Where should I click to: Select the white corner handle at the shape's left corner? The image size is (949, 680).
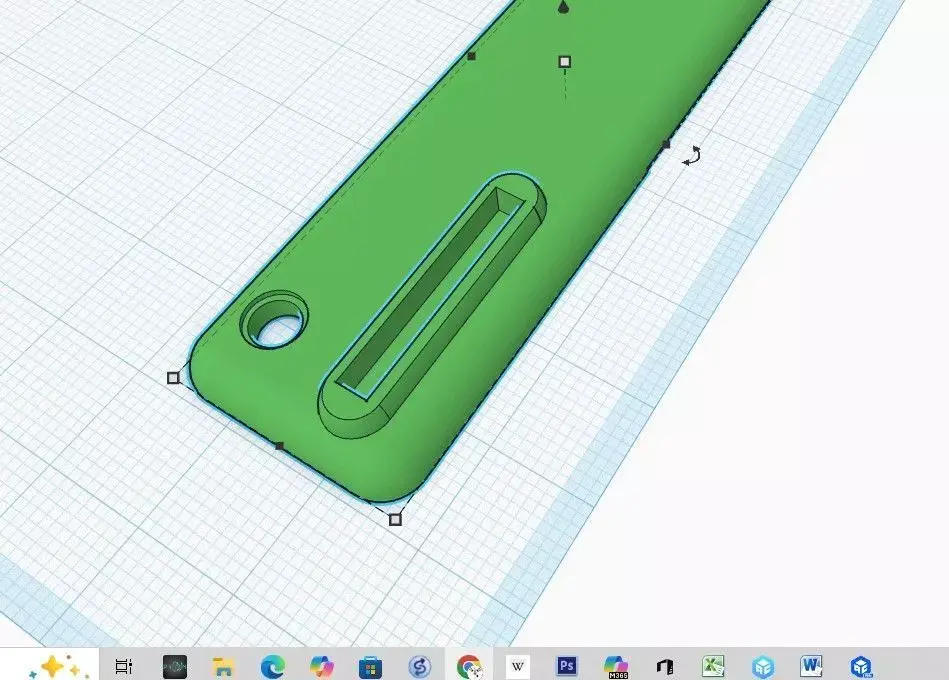pyautogui.click(x=173, y=378)
